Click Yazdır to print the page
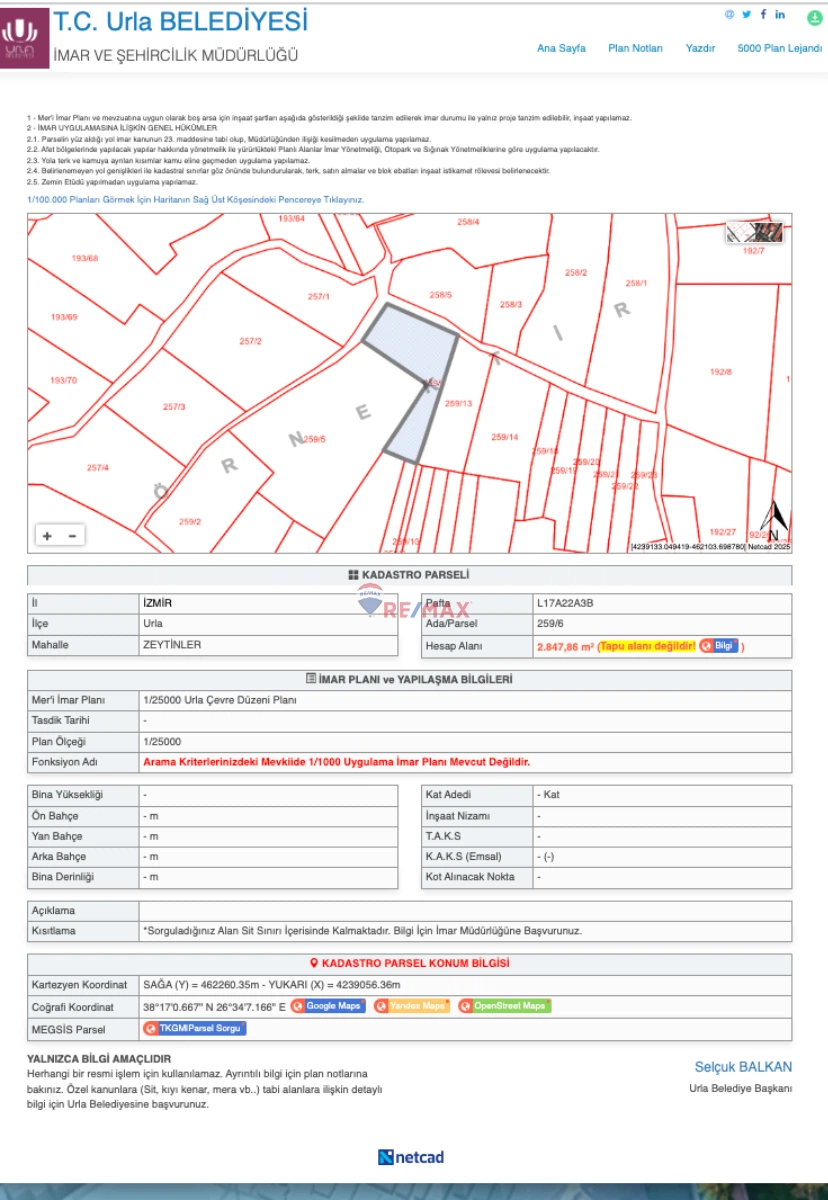Viewport: 828px width, 1200px height. click(700, 48)
